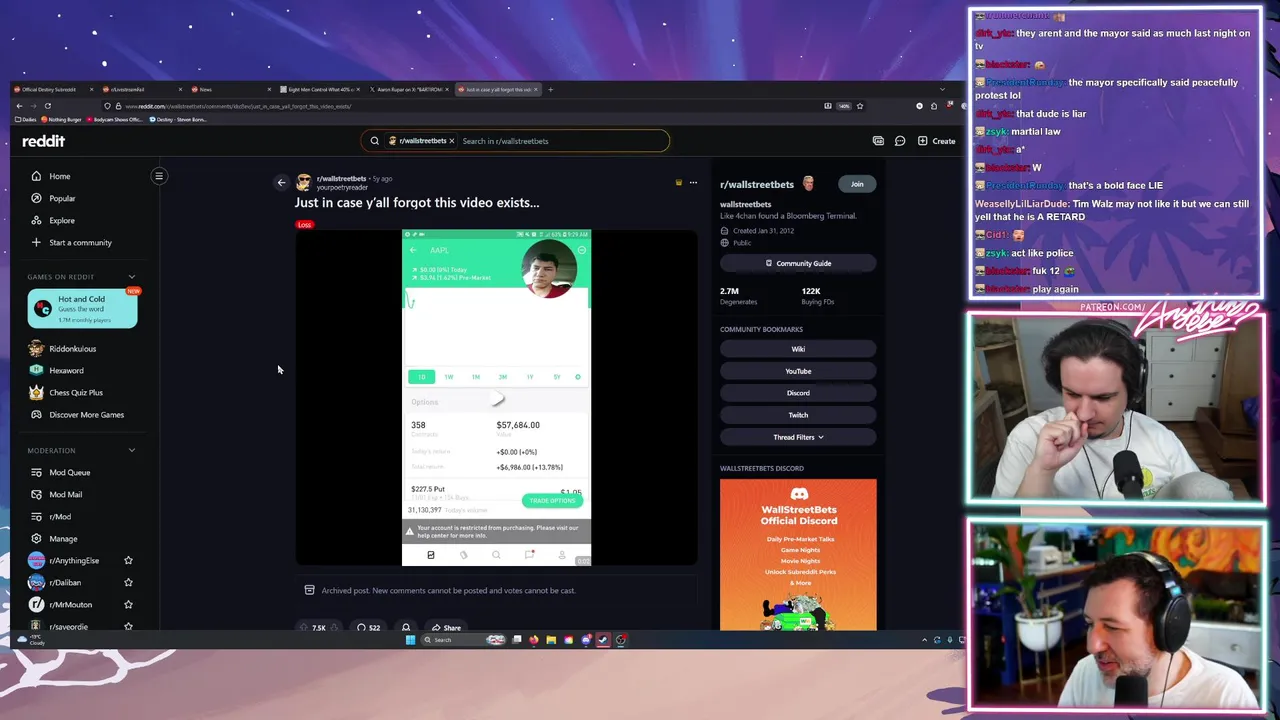This screenshot has width=1280, height=720.
Task: Favorite r/Daliban with star
Action: (128, 582)
